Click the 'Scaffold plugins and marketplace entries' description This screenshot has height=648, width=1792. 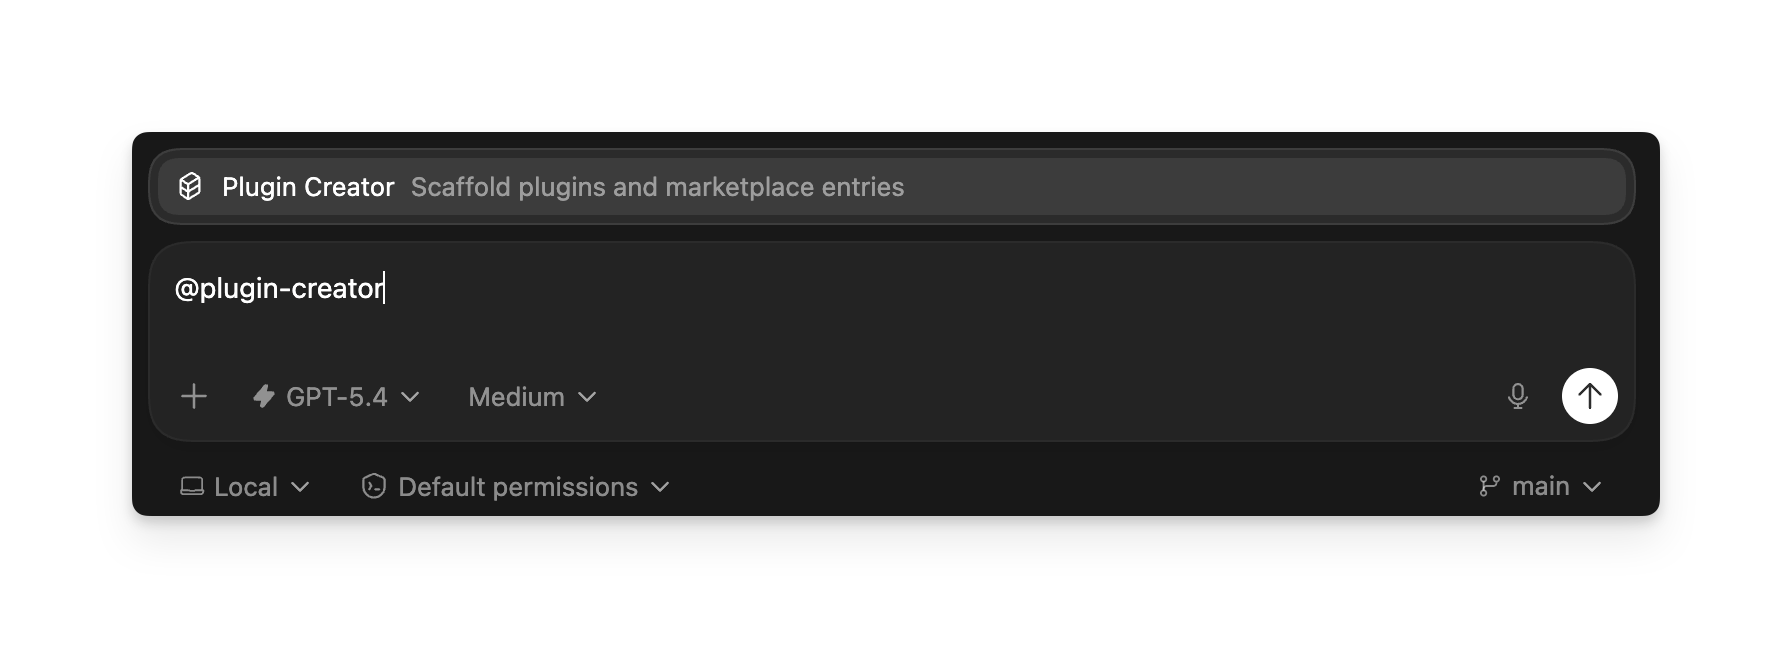657,187
